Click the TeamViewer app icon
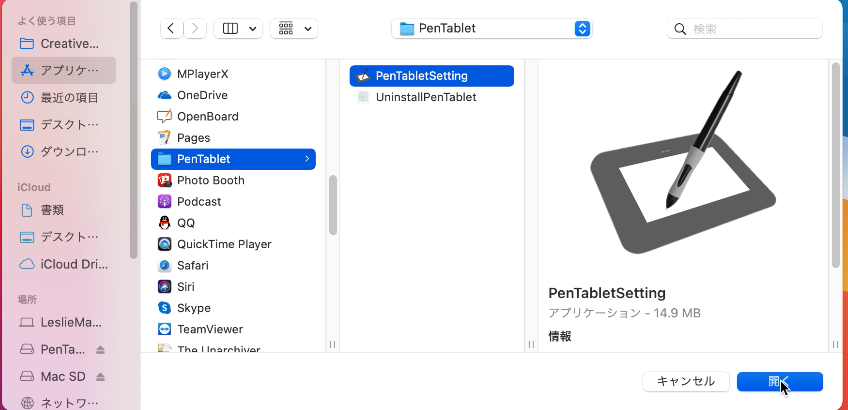 164,329
